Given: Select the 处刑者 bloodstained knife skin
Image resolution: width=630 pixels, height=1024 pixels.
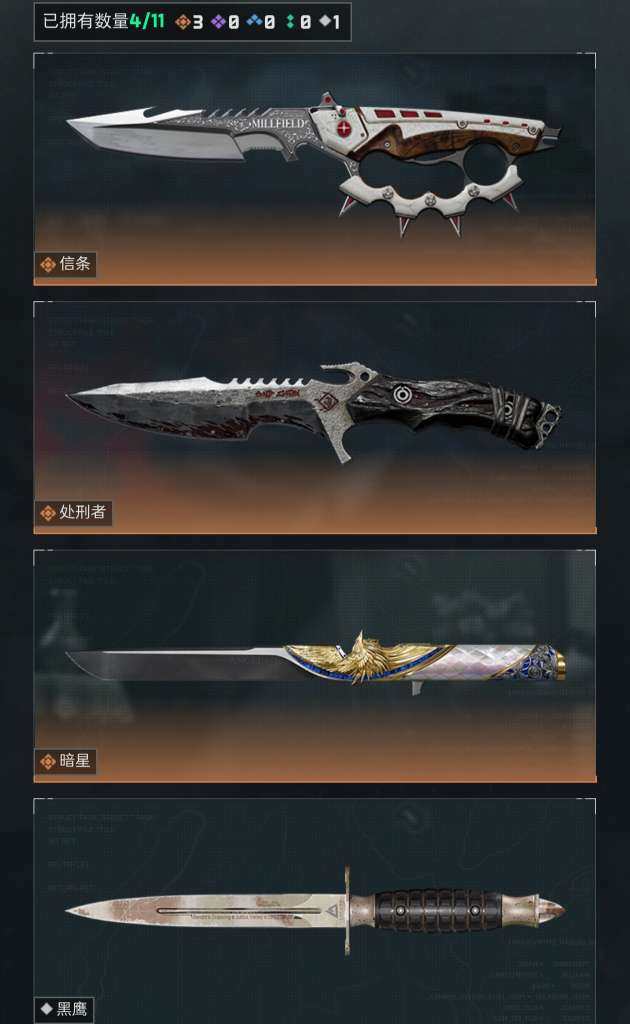Looking at the screenshot, I should click(315, 417).
